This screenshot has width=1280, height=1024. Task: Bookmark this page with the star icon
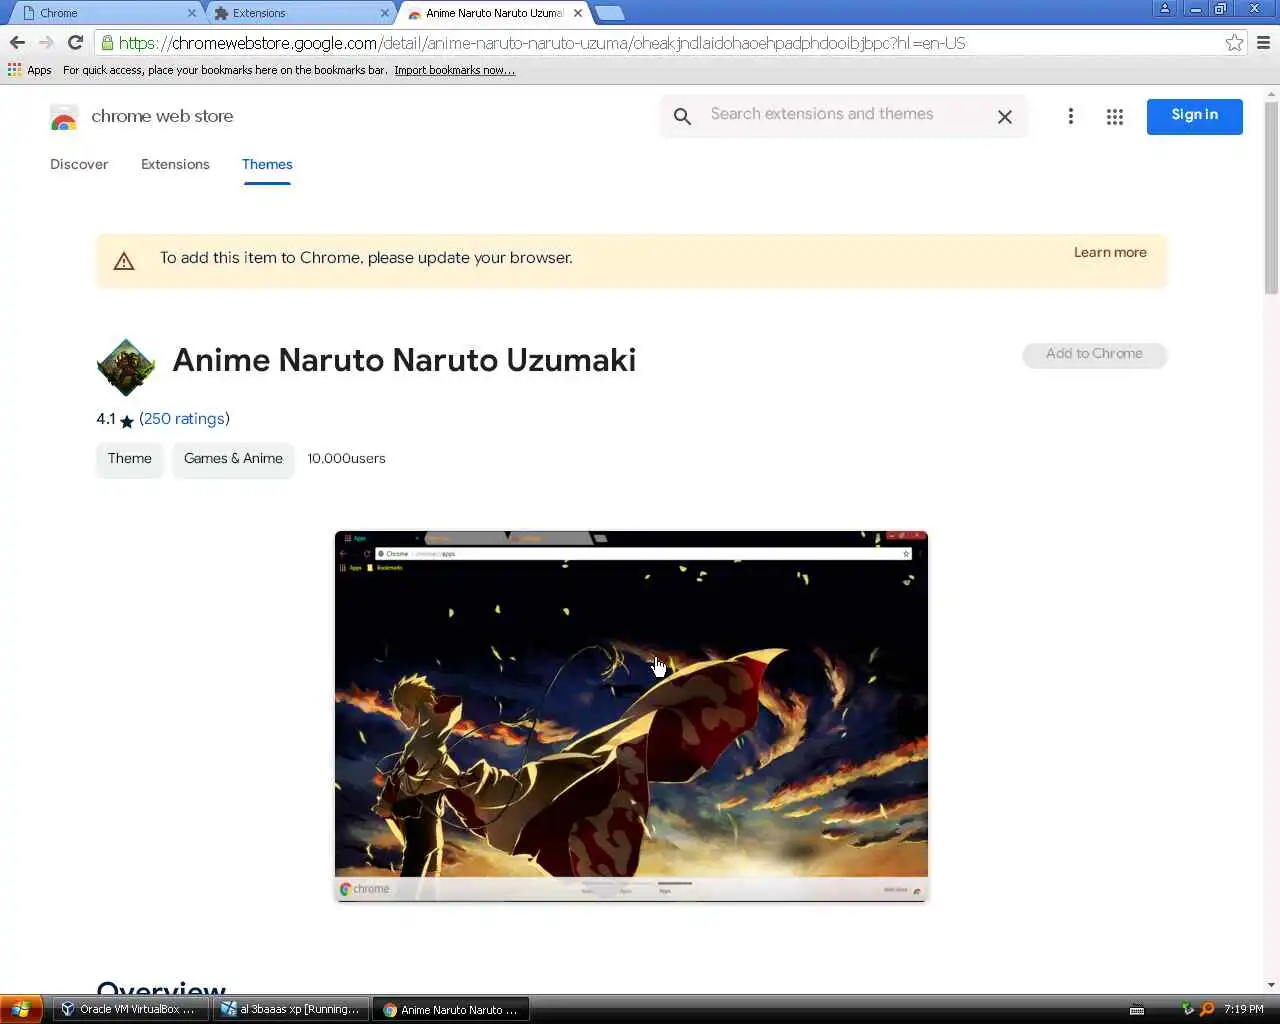(x=1234, y=43)
